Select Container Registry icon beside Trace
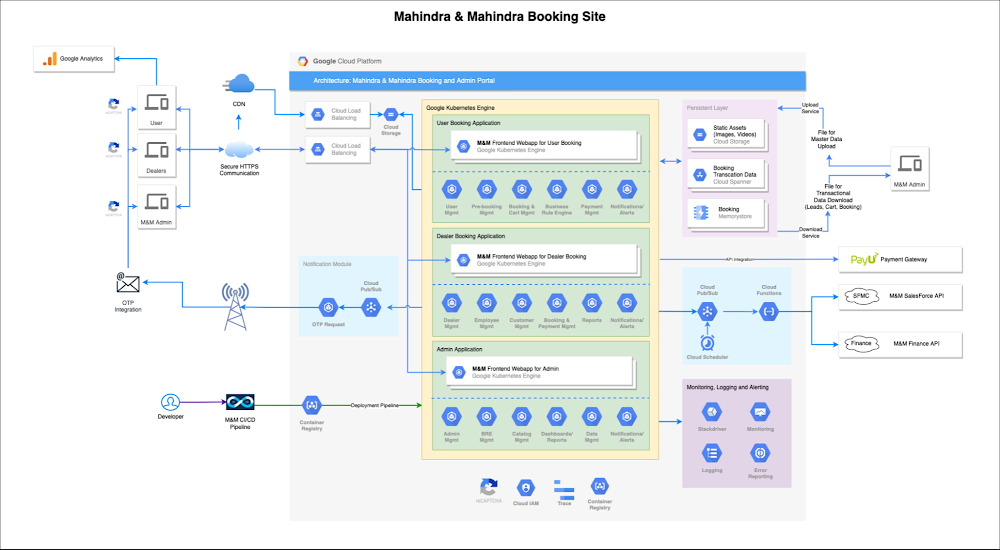Viewport: 1000px width, 550px height. [599, 487]
